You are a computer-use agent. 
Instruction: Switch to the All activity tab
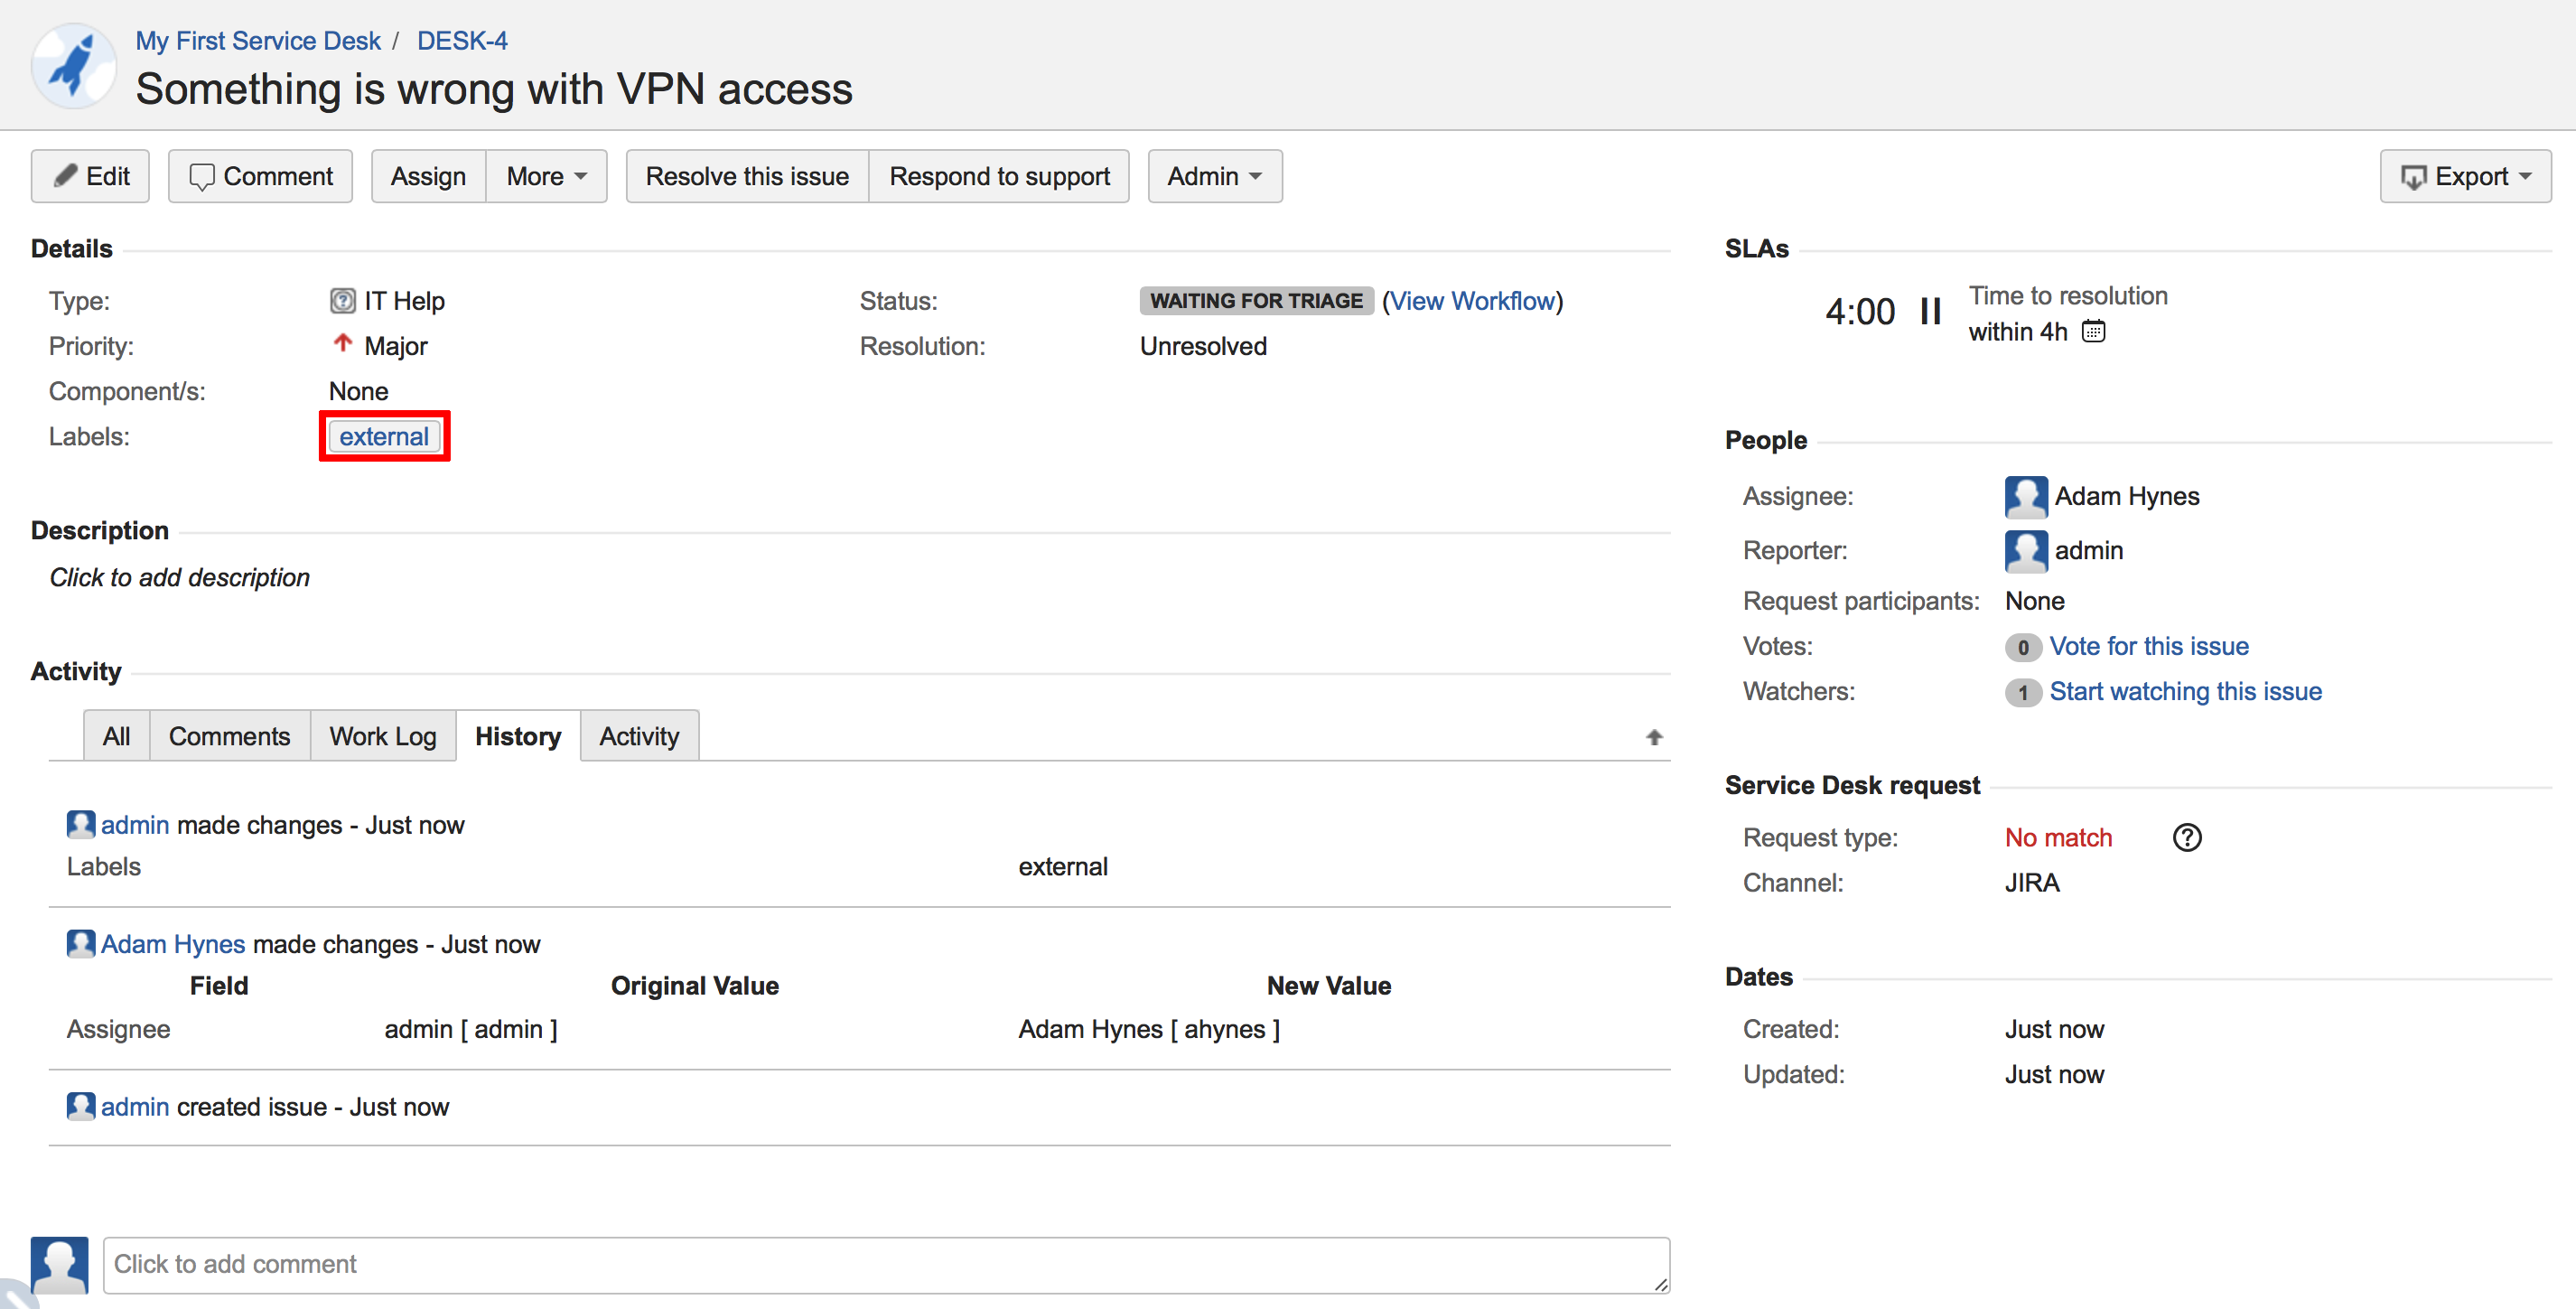(117, 736)
